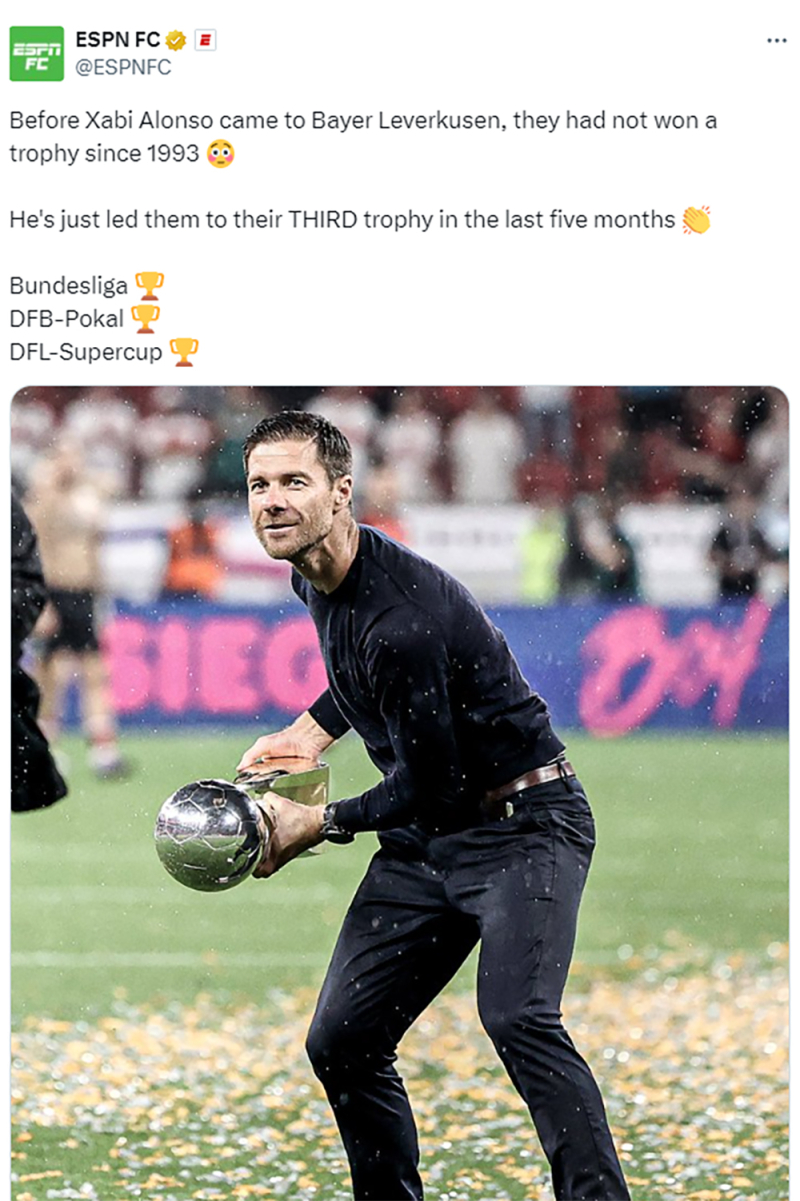Click the silver trophy held in the photo

(212, 834)
